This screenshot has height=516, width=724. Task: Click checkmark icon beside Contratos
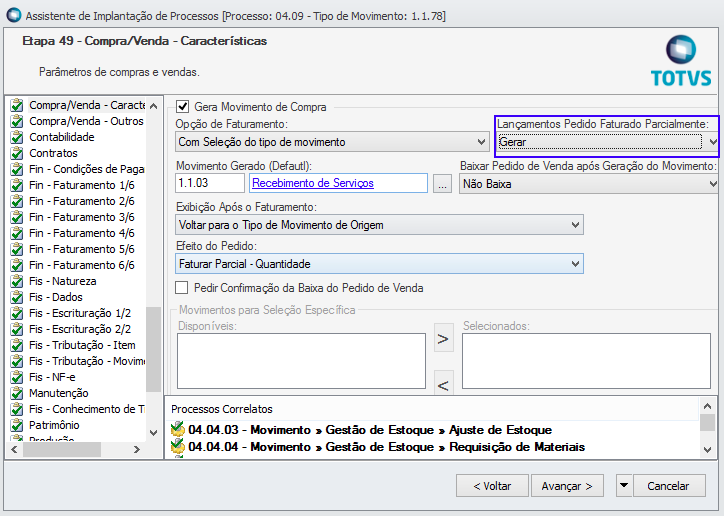pyautogui.click(x=17, y=153)
